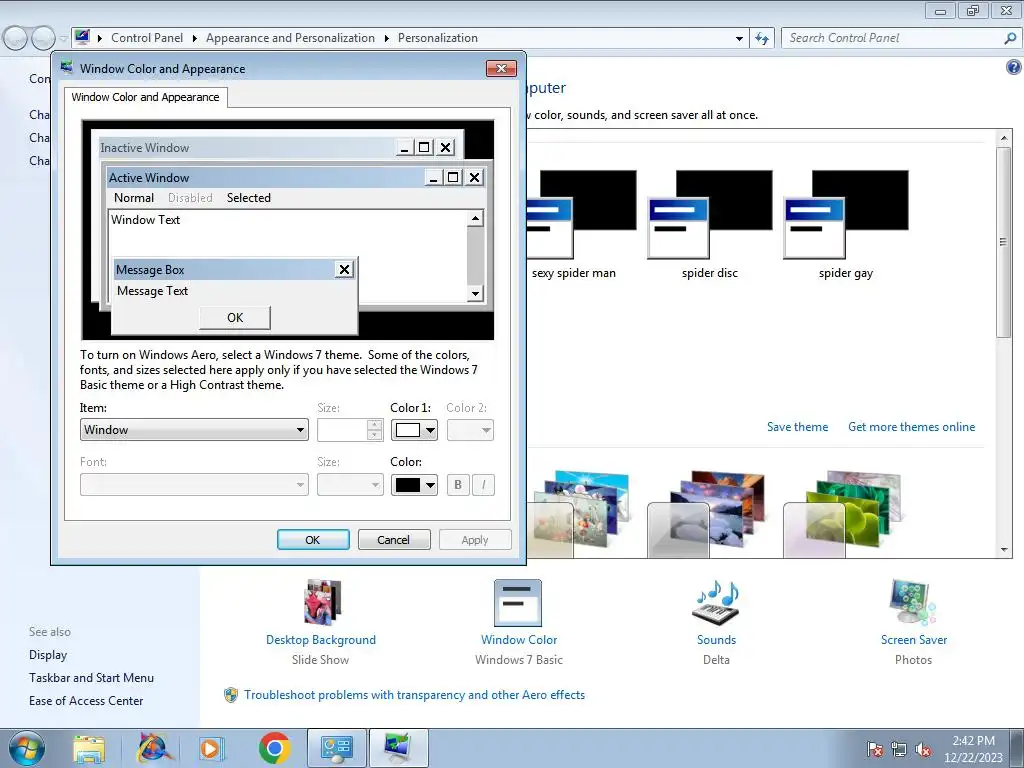Click Normal menu item in preview
This screenshot has width=1024, height=768.
(x=134, y=198)
